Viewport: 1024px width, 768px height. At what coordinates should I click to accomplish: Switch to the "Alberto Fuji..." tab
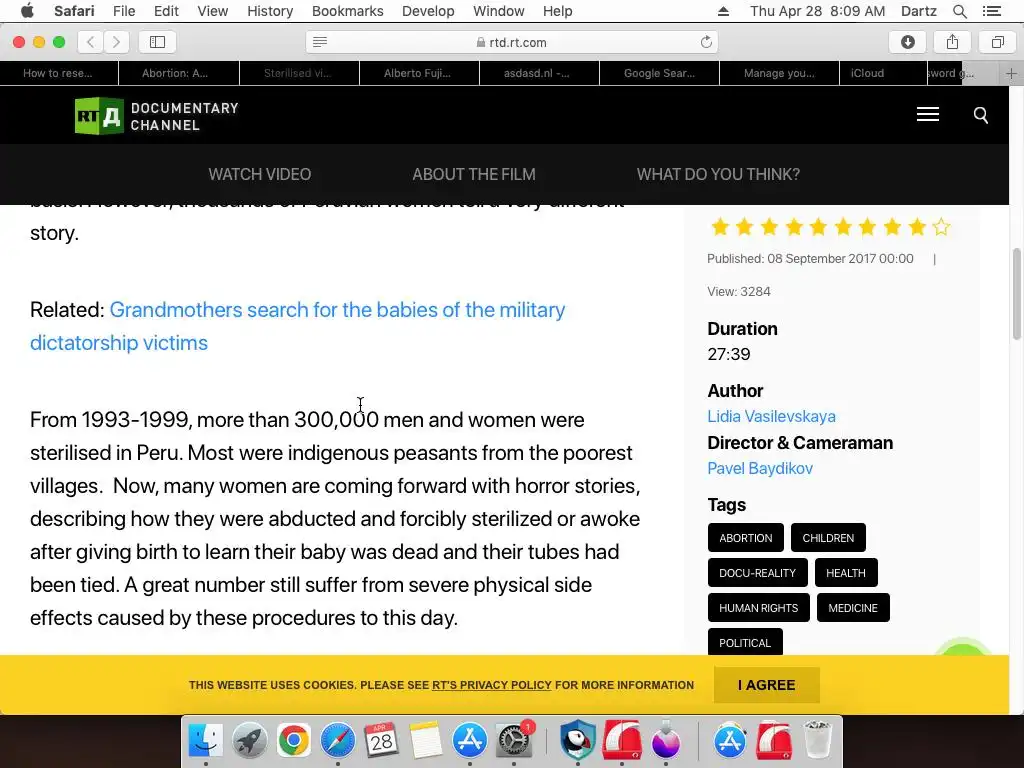[x=419, y=73]
